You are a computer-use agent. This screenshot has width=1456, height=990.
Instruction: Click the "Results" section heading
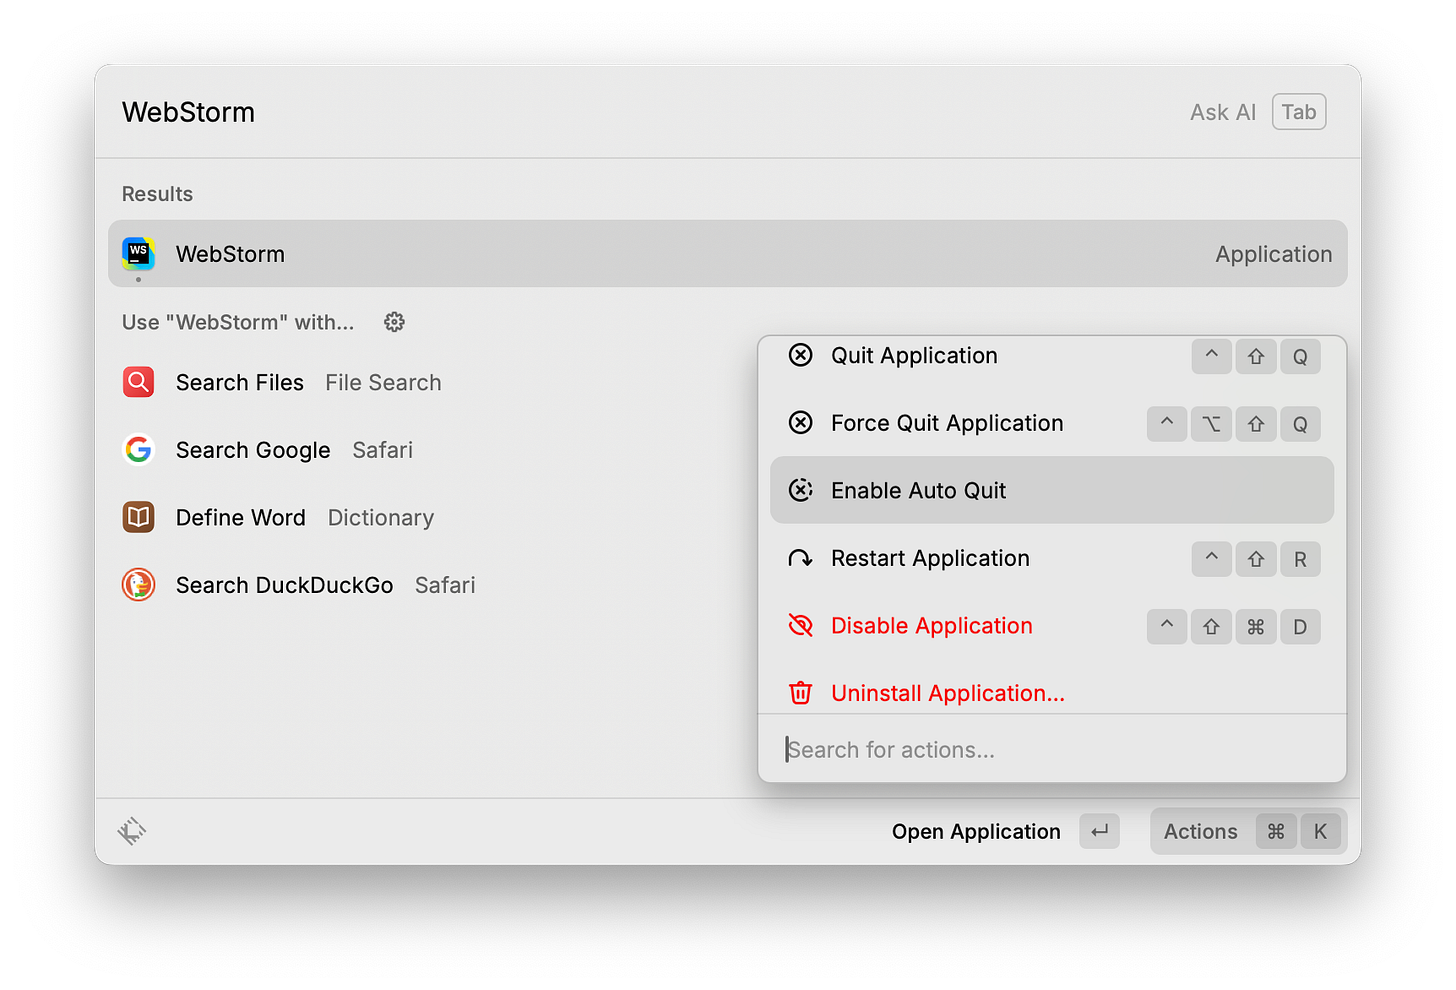pos(157,194)
